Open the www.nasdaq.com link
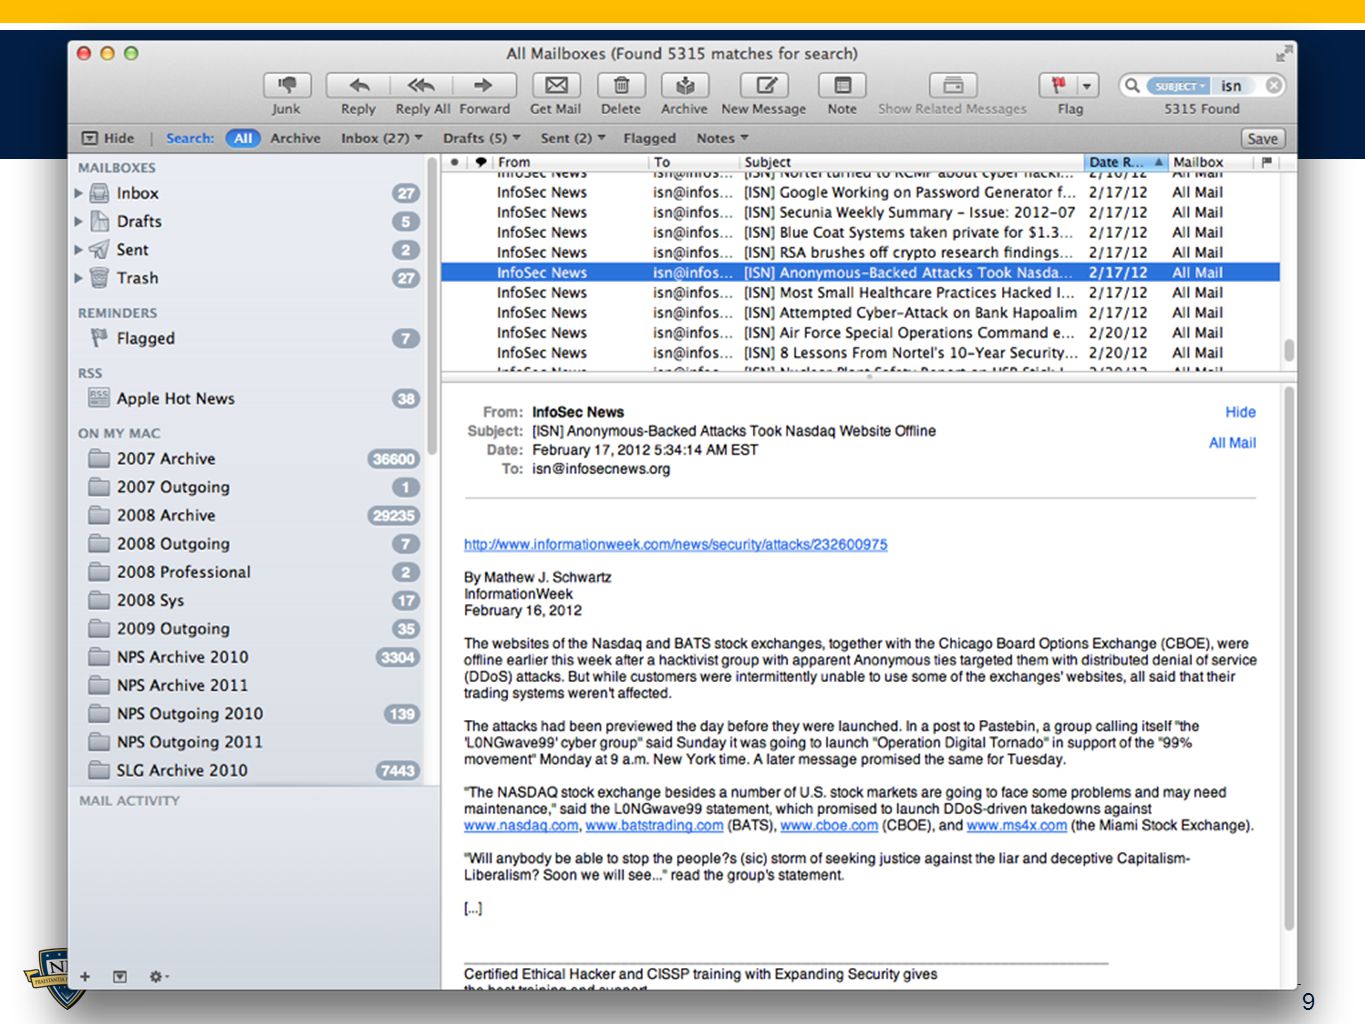 click(521, 825)
